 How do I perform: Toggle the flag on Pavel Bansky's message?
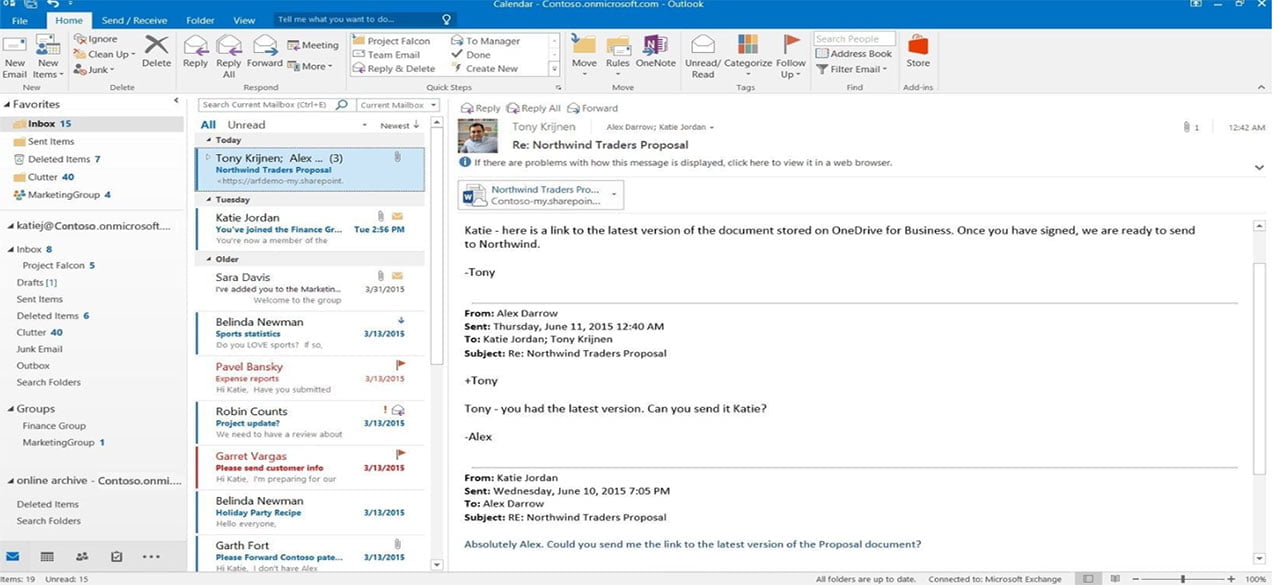(400, 366)
